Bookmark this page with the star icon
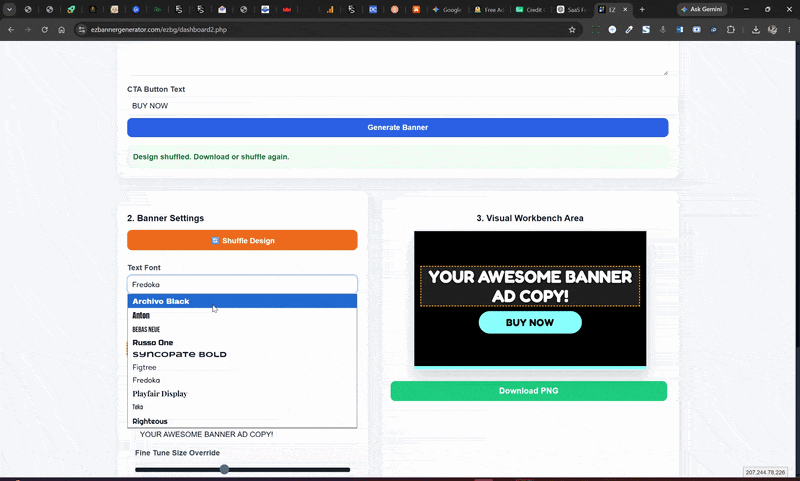The image size is (800, 481). (x=572, y=30)
